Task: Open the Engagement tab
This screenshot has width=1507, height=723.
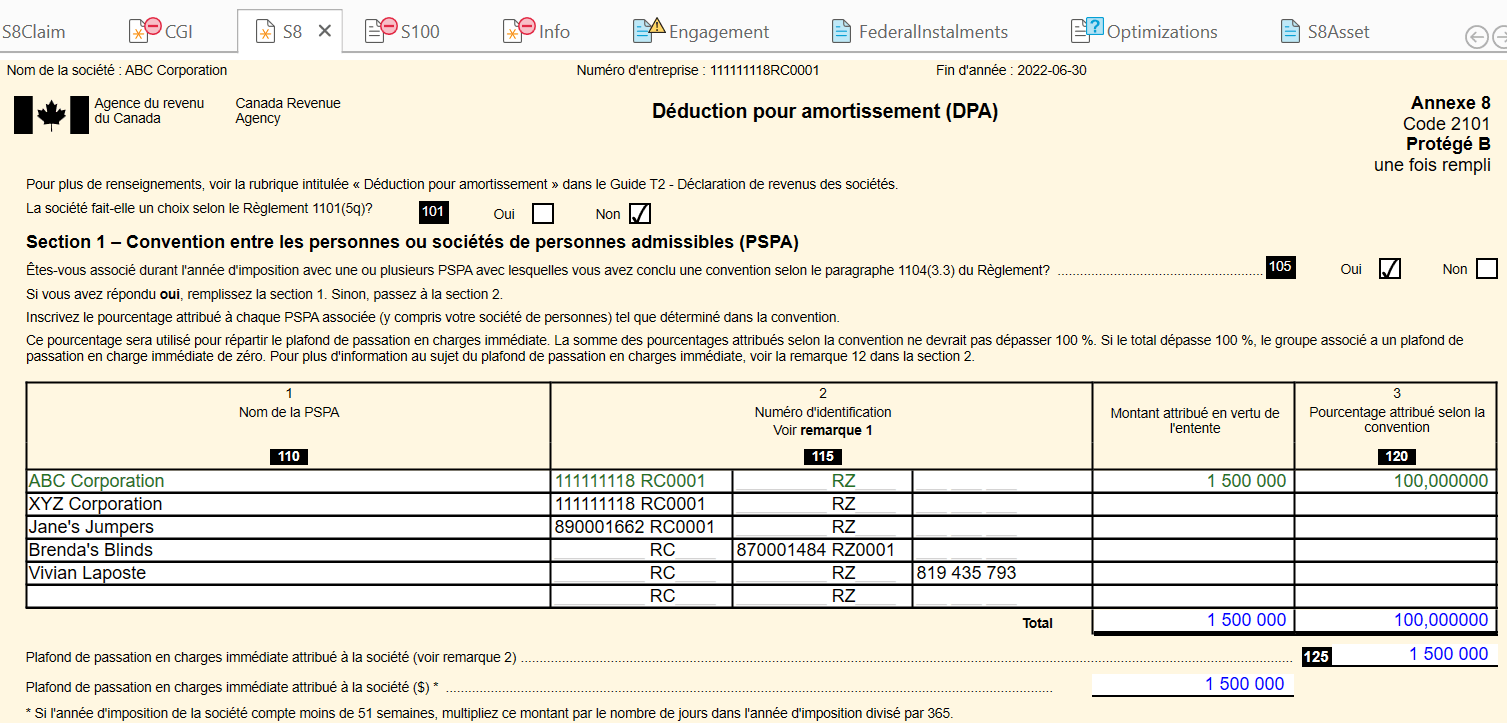Action: point(700,31)
